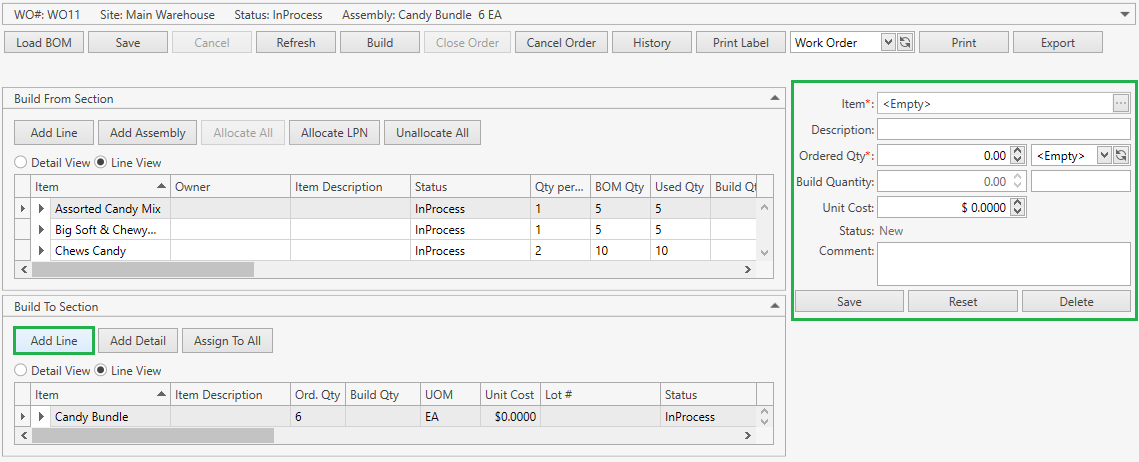Collapse the Build To Section panel
The width and height of the screenshot is (1139, 462).
[x=774, y=306]
